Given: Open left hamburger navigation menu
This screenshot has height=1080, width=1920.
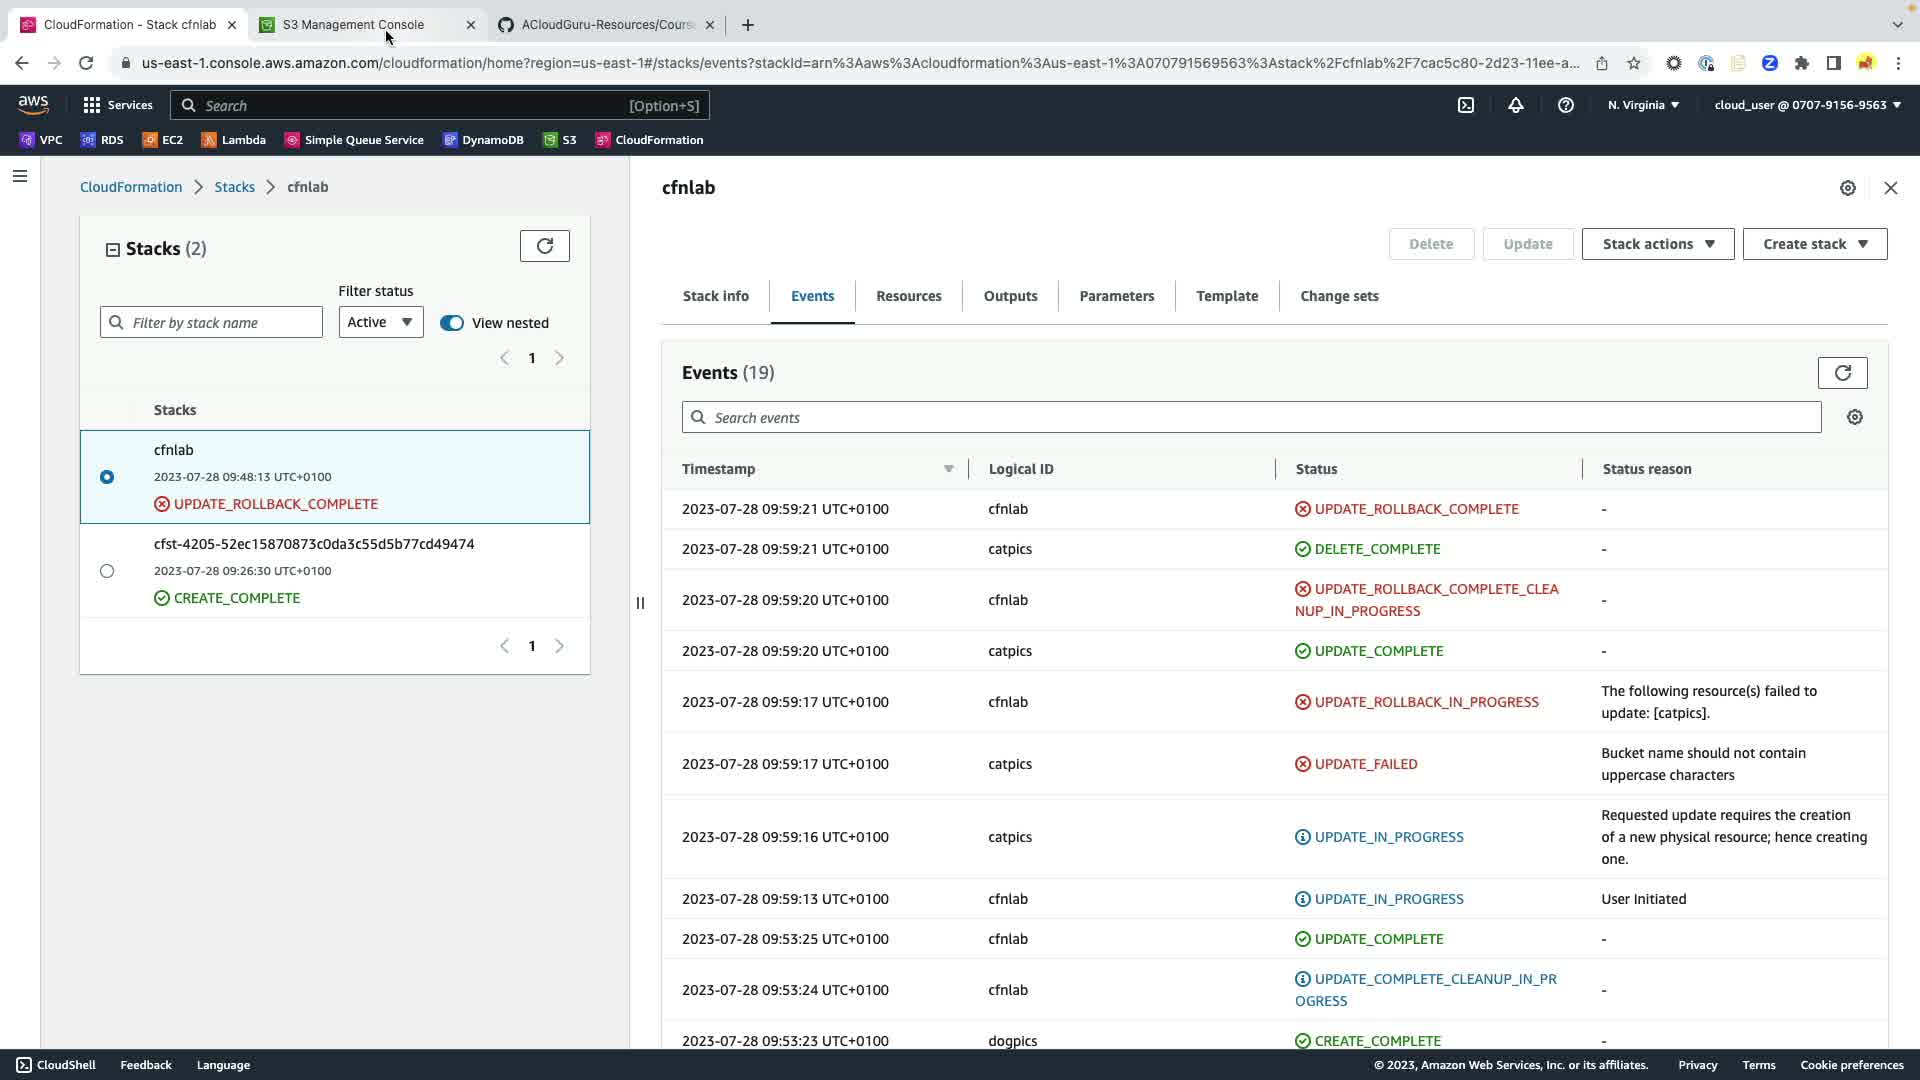Looking at the screenshot, I should (20, 176).
